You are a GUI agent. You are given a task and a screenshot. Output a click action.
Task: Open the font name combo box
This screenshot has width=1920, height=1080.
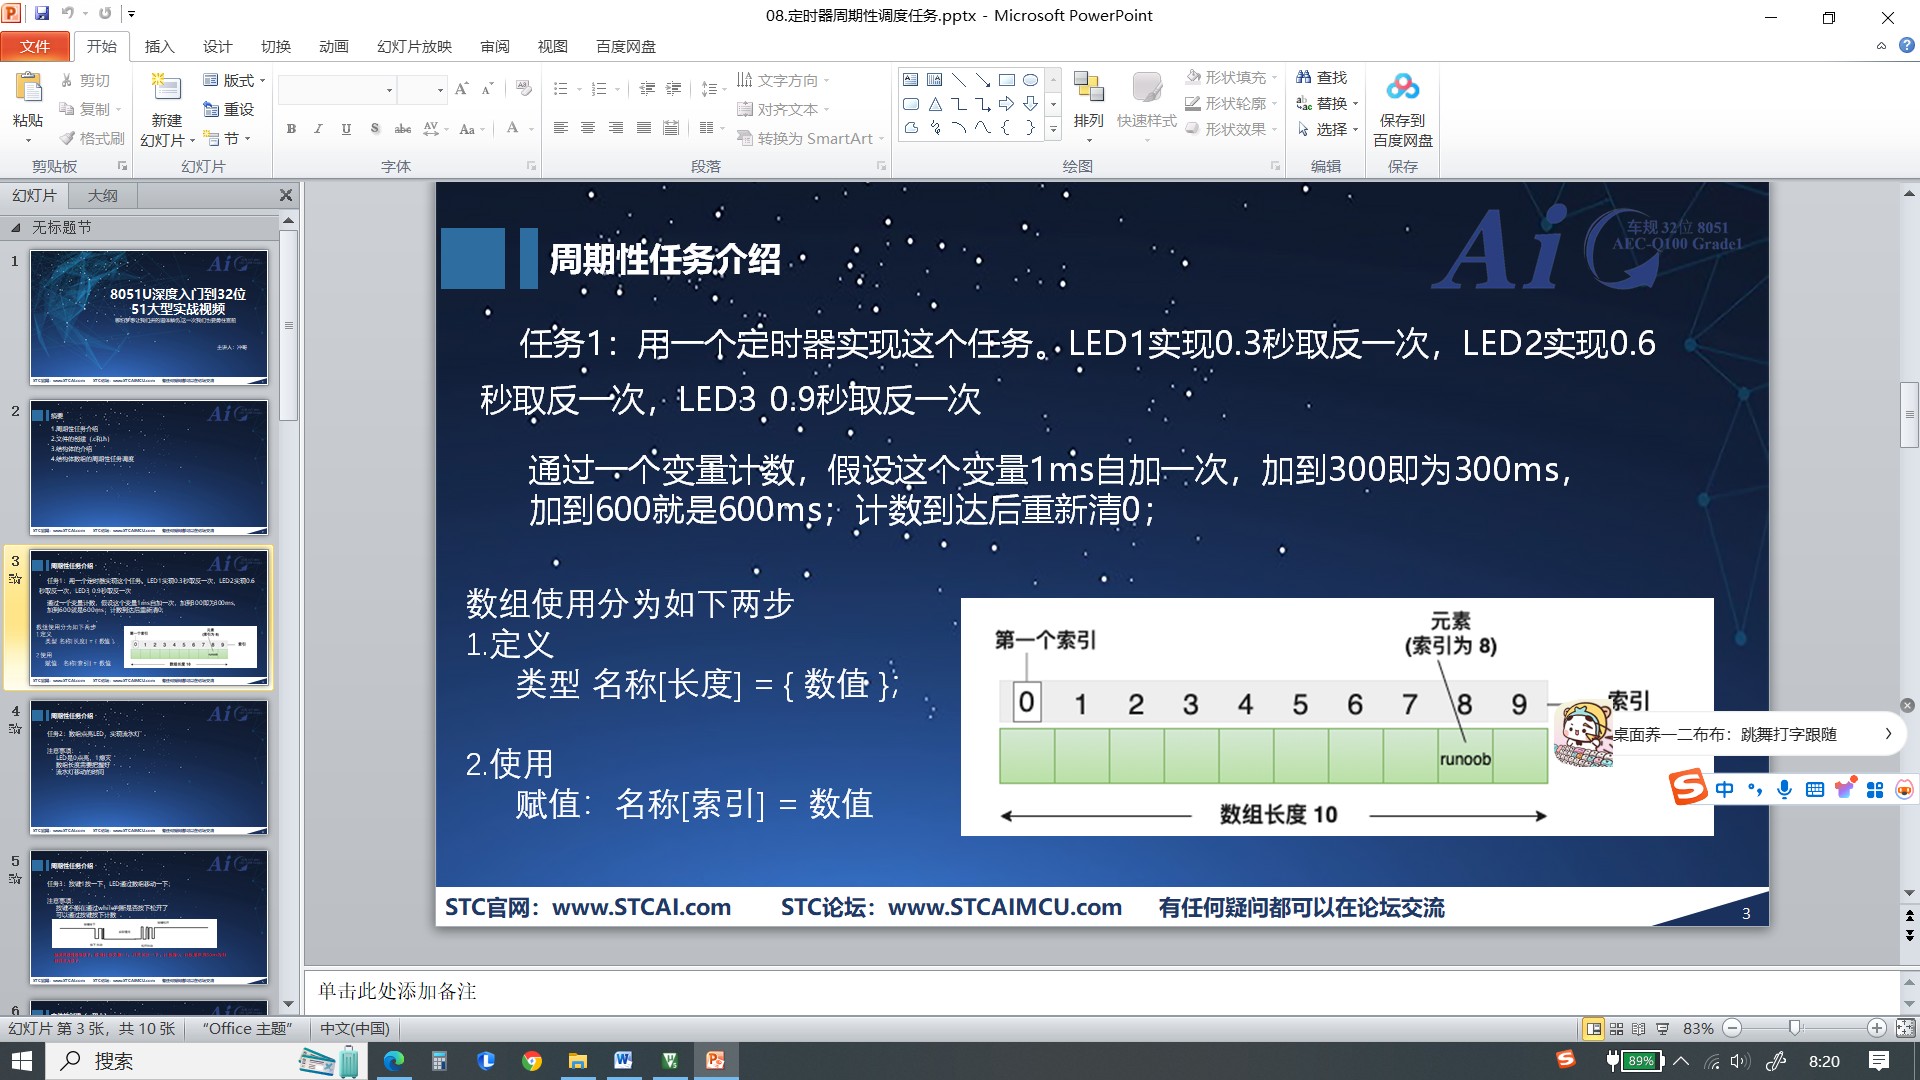[x=337, y=90]
